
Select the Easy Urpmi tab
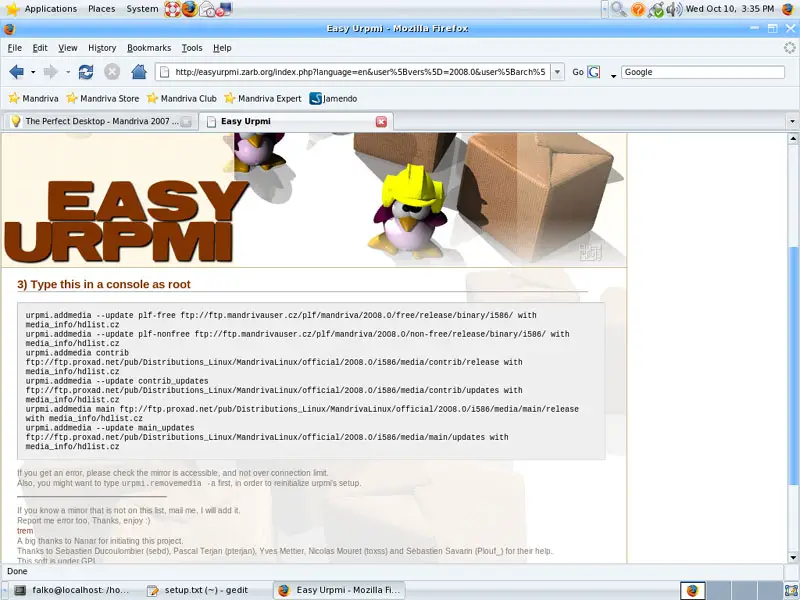point(296,121)
